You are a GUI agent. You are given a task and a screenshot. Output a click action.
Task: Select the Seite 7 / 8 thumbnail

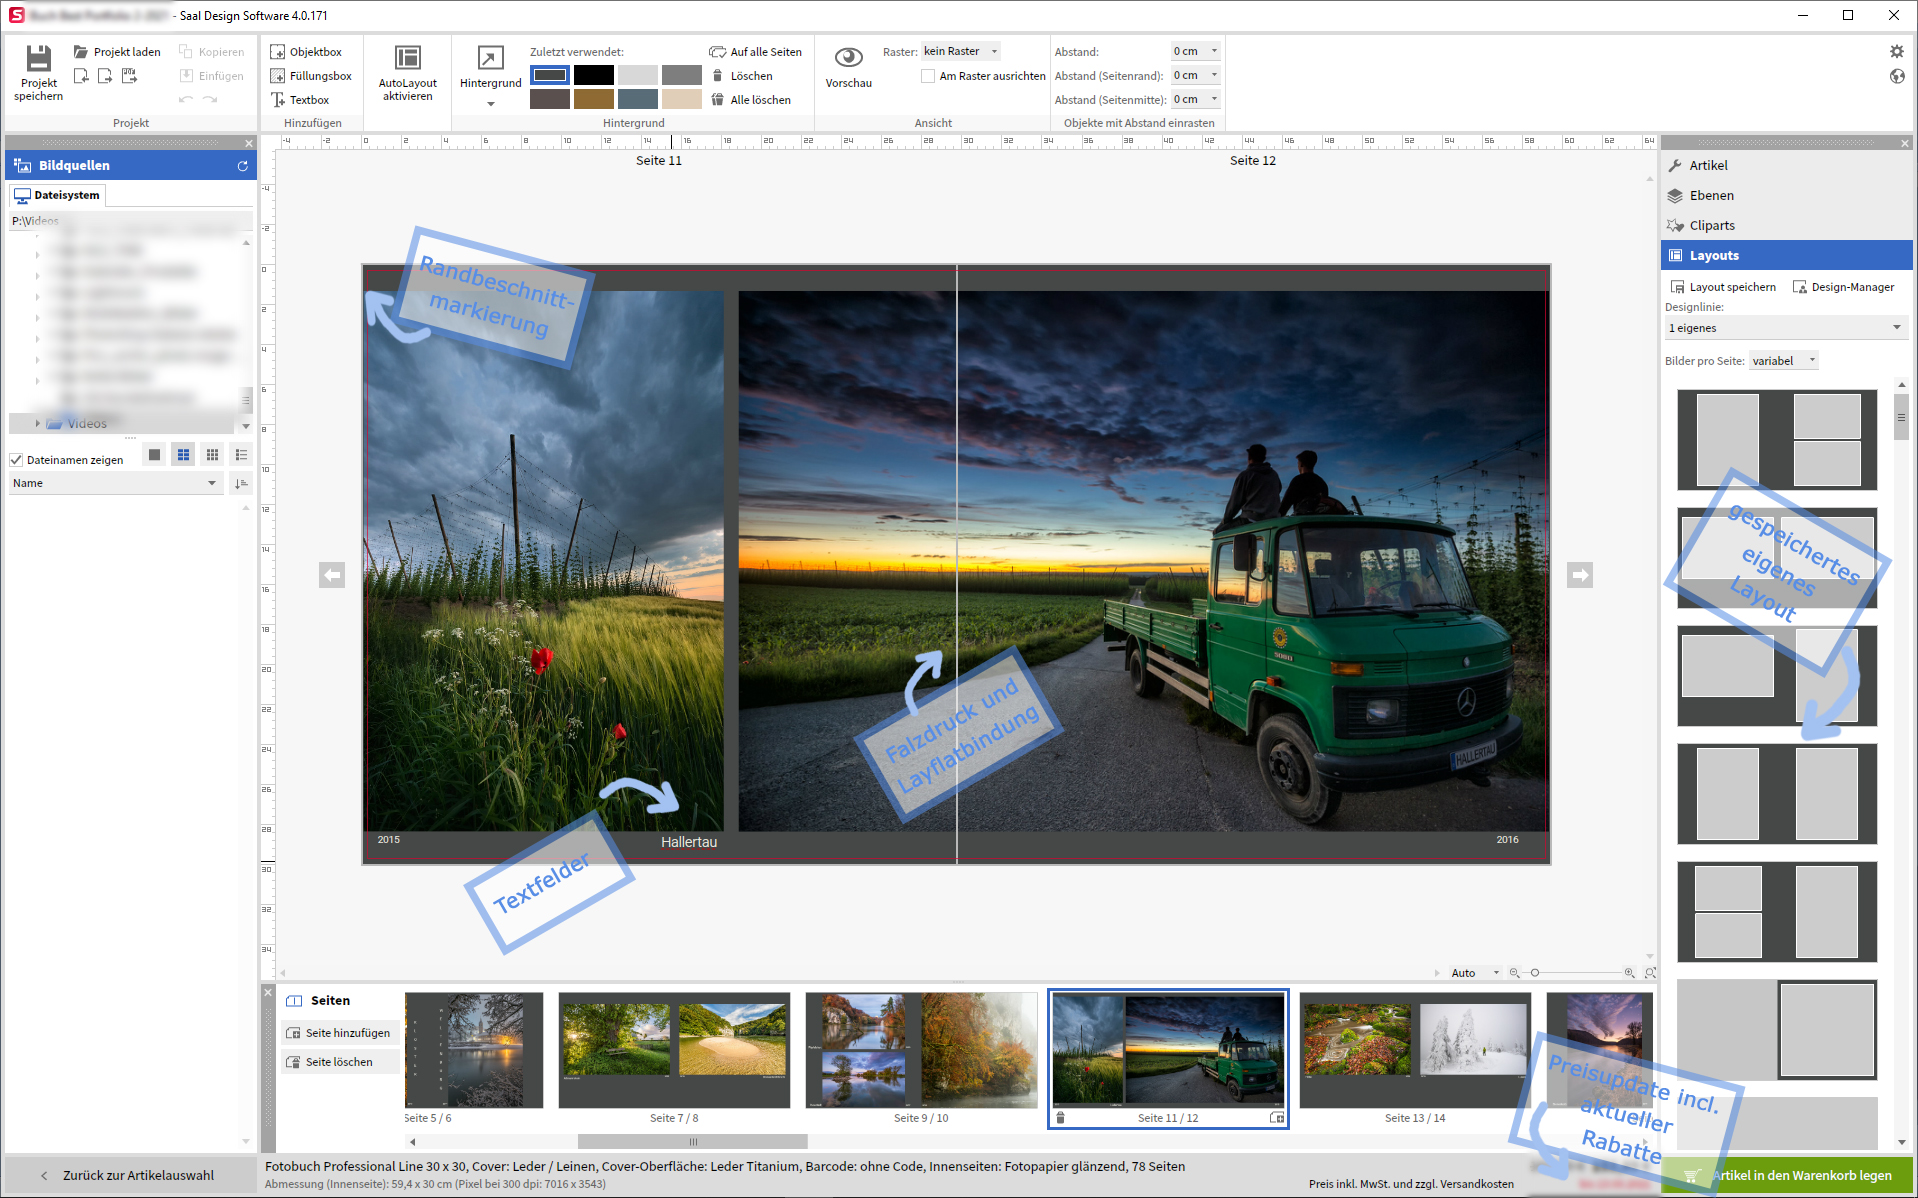point(674,1050)
